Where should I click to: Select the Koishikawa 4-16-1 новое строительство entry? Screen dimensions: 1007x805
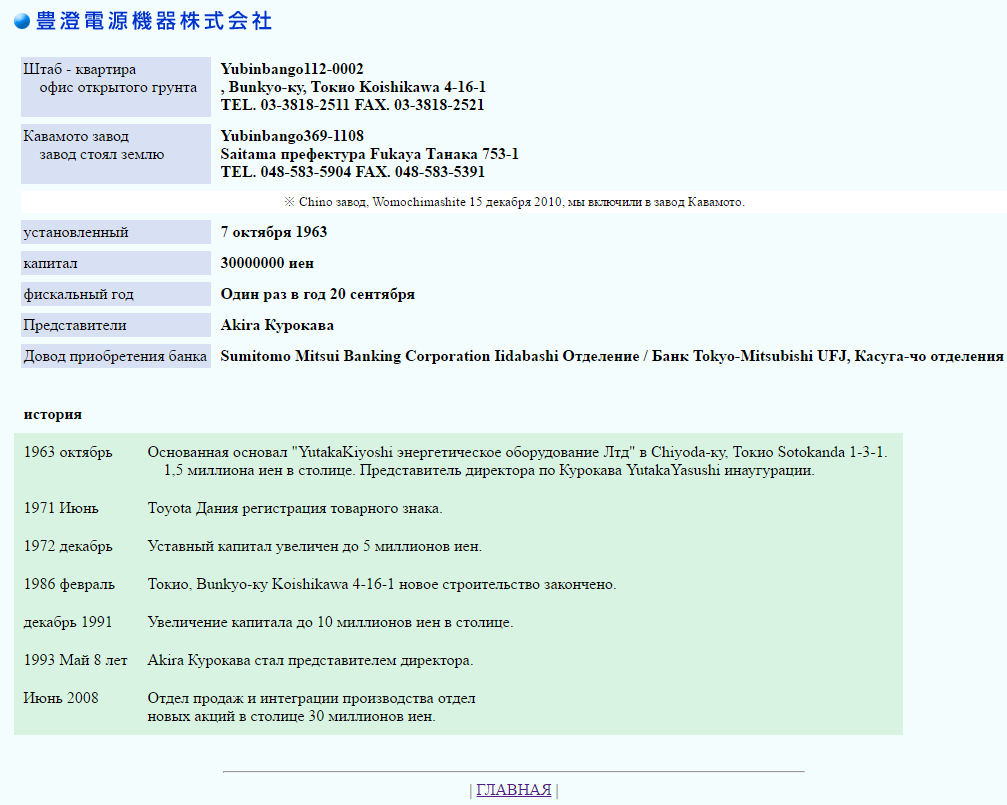(x=381, y=584)
